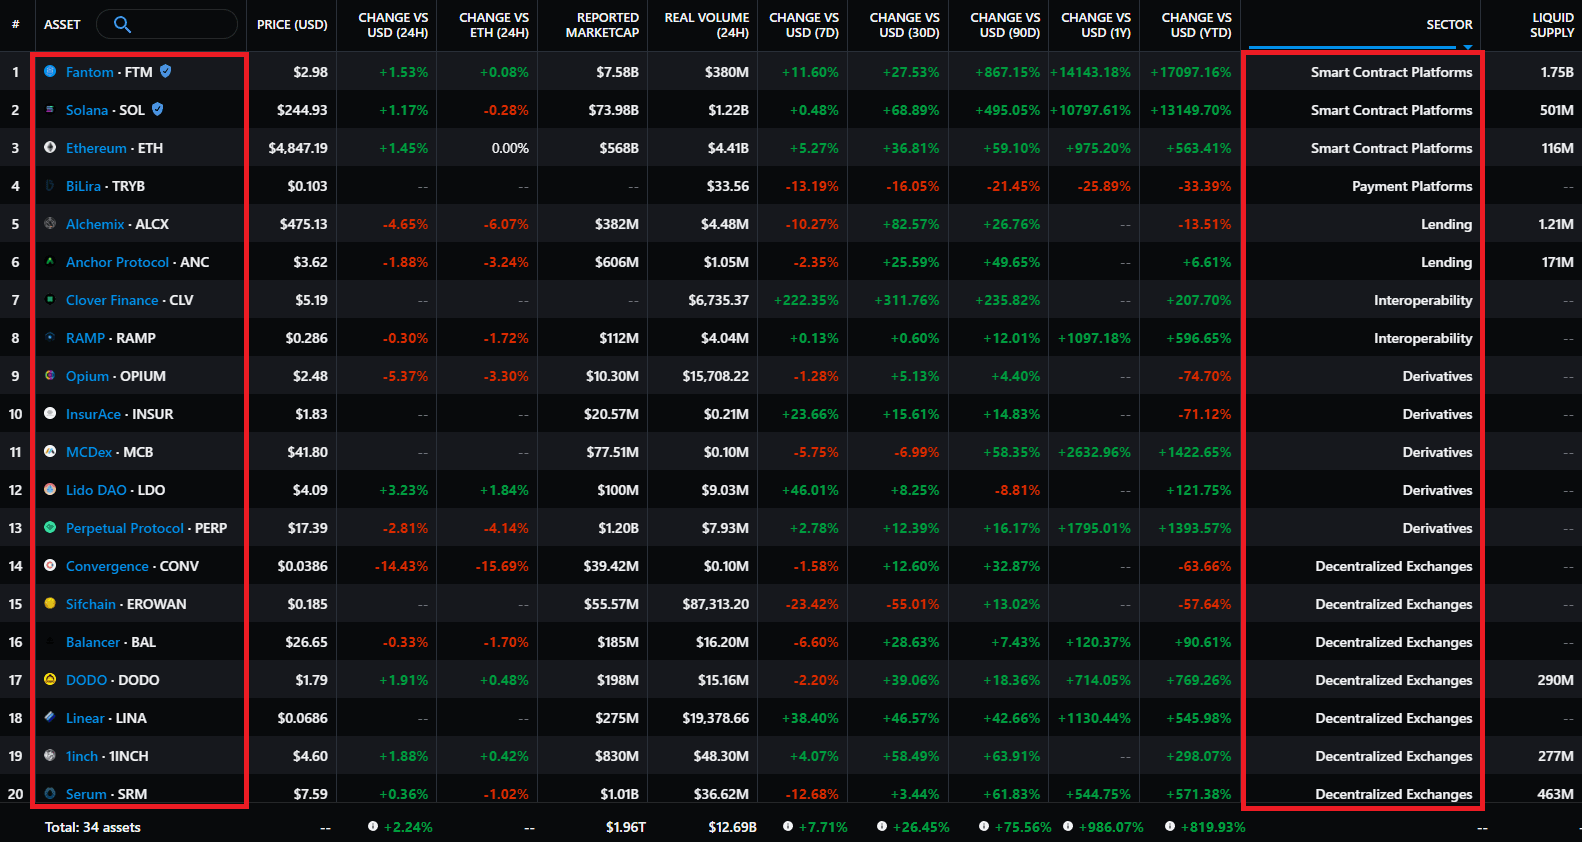Viewport: 1582px width, 842px height.
Task: Click Solana's reported marketcap $73.98B
Action: 613,110
